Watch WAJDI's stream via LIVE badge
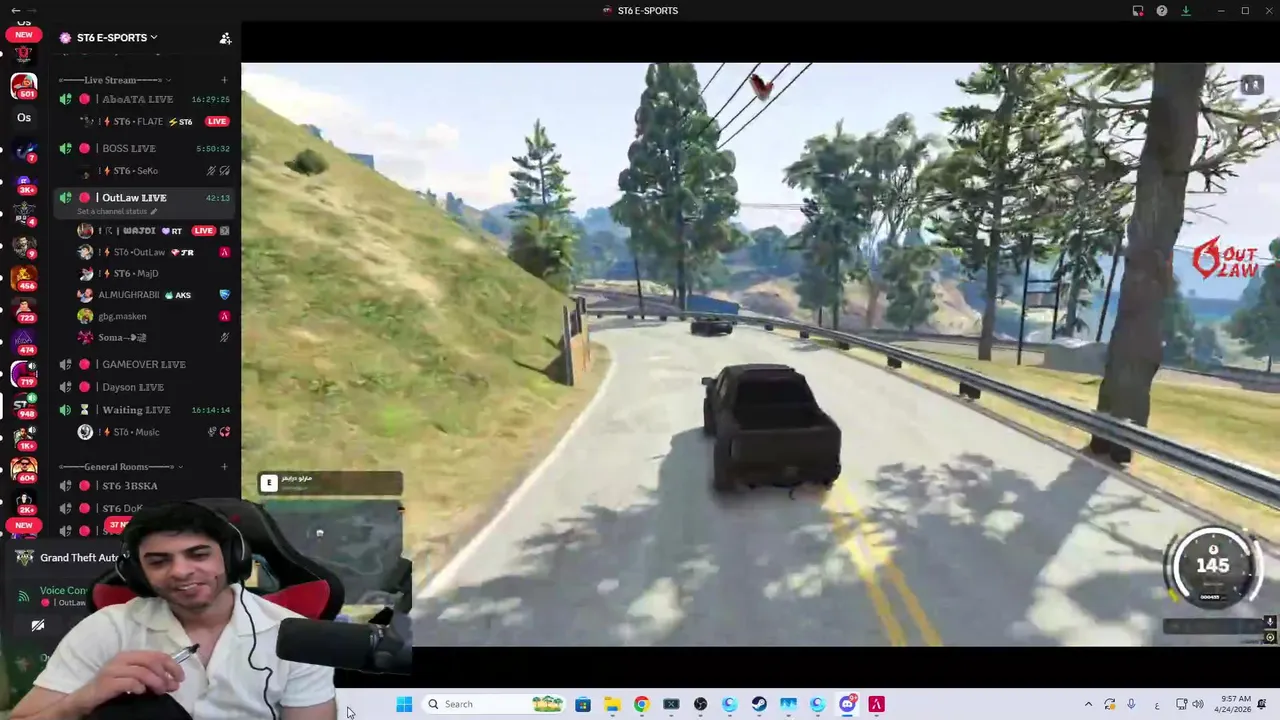Image resolution: width=1280 pixels, height=720 pixels. (x=204, y=231)
